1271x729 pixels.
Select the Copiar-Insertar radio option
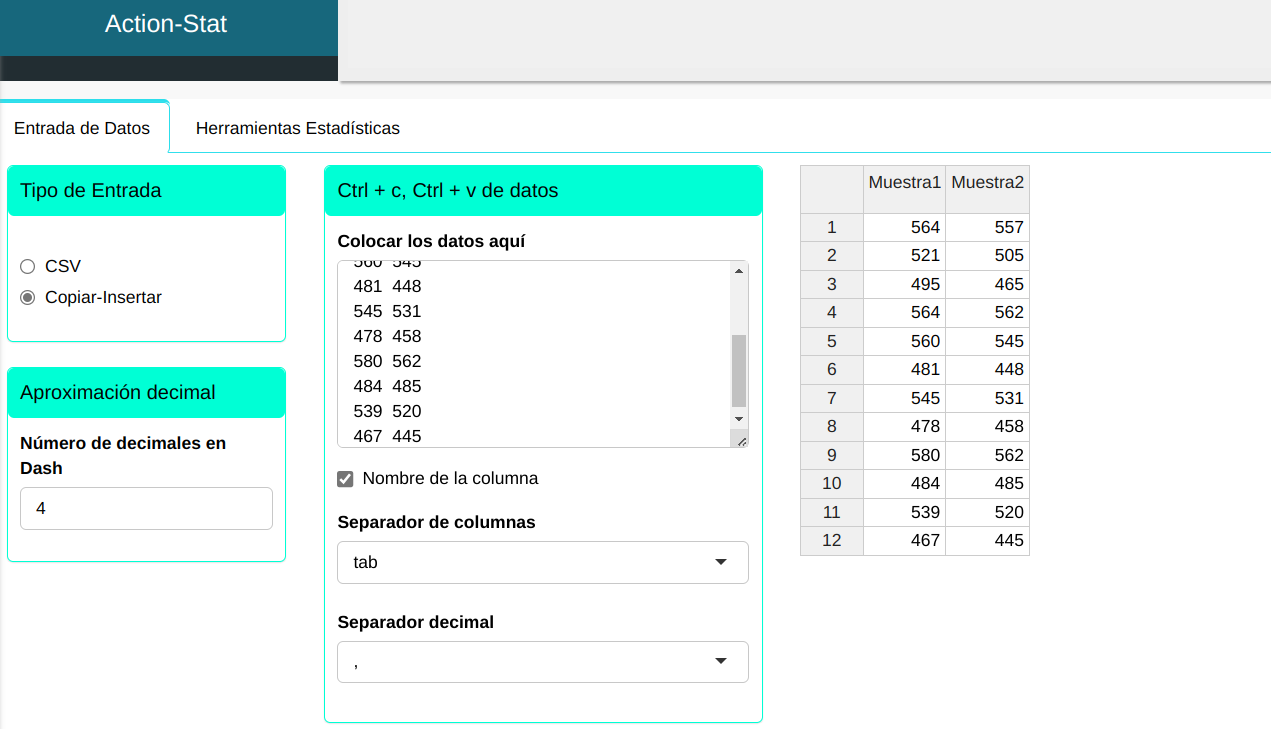click(x=28, y=298)
